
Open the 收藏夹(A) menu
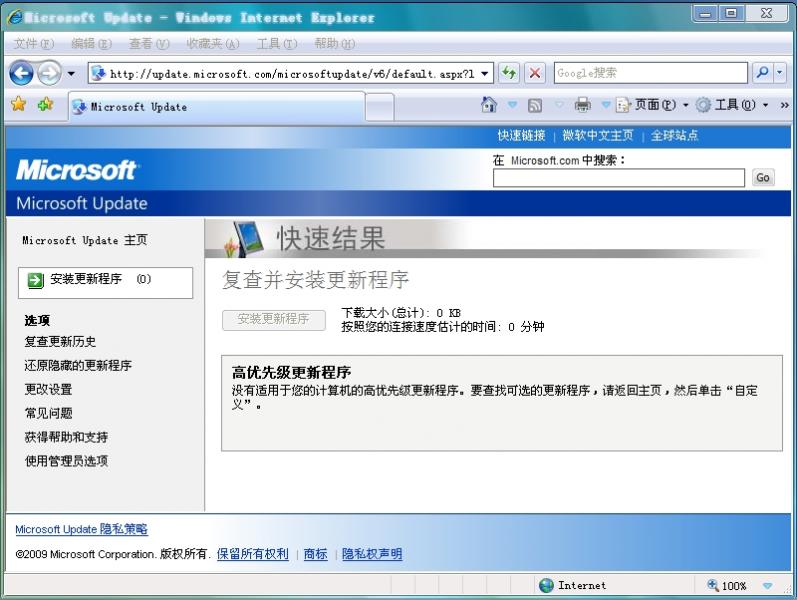[x=212, y=44]
